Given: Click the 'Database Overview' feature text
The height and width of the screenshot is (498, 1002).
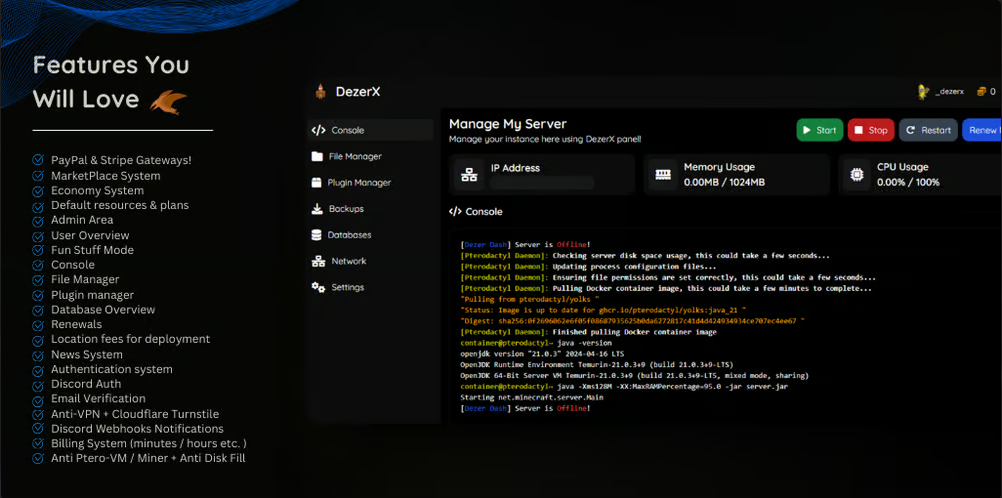Looking at the screenshot, I should point(103,310).
